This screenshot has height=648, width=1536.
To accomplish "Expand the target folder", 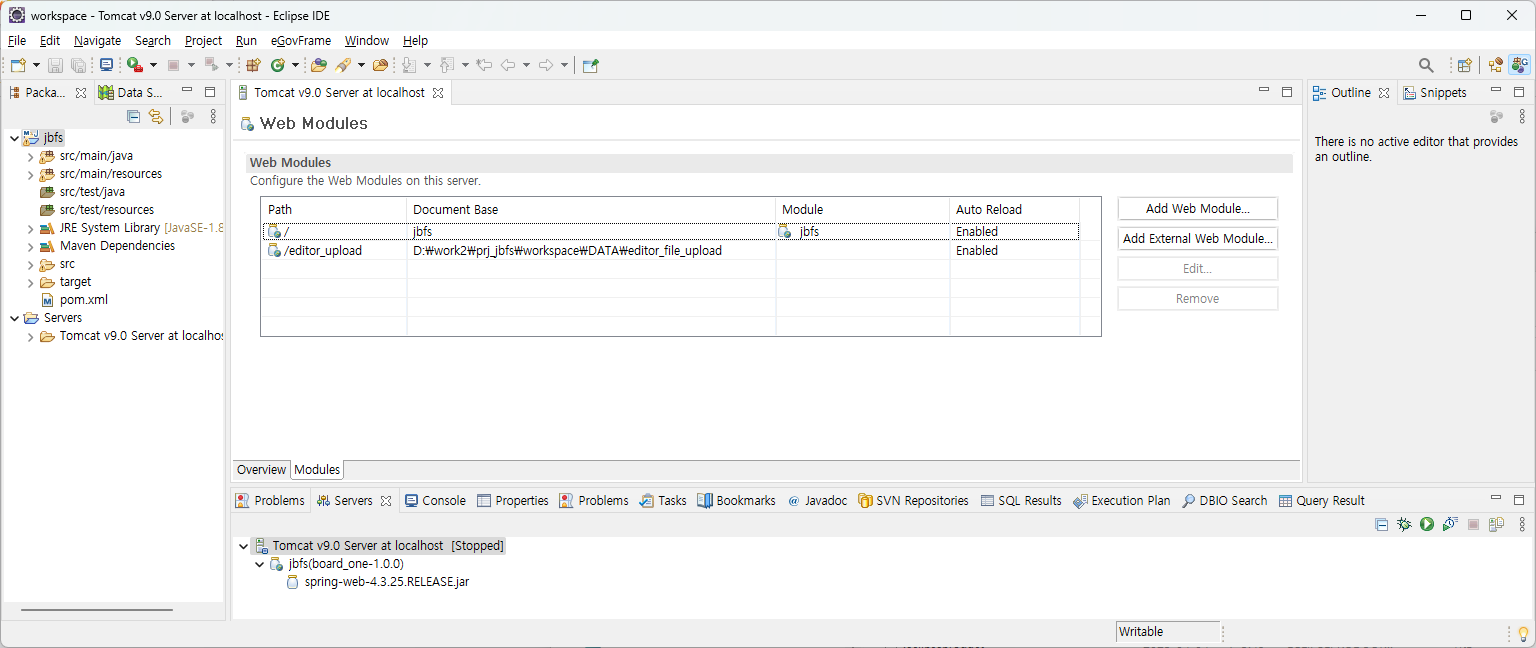I will pyautogui.click(x=30, y=282).
